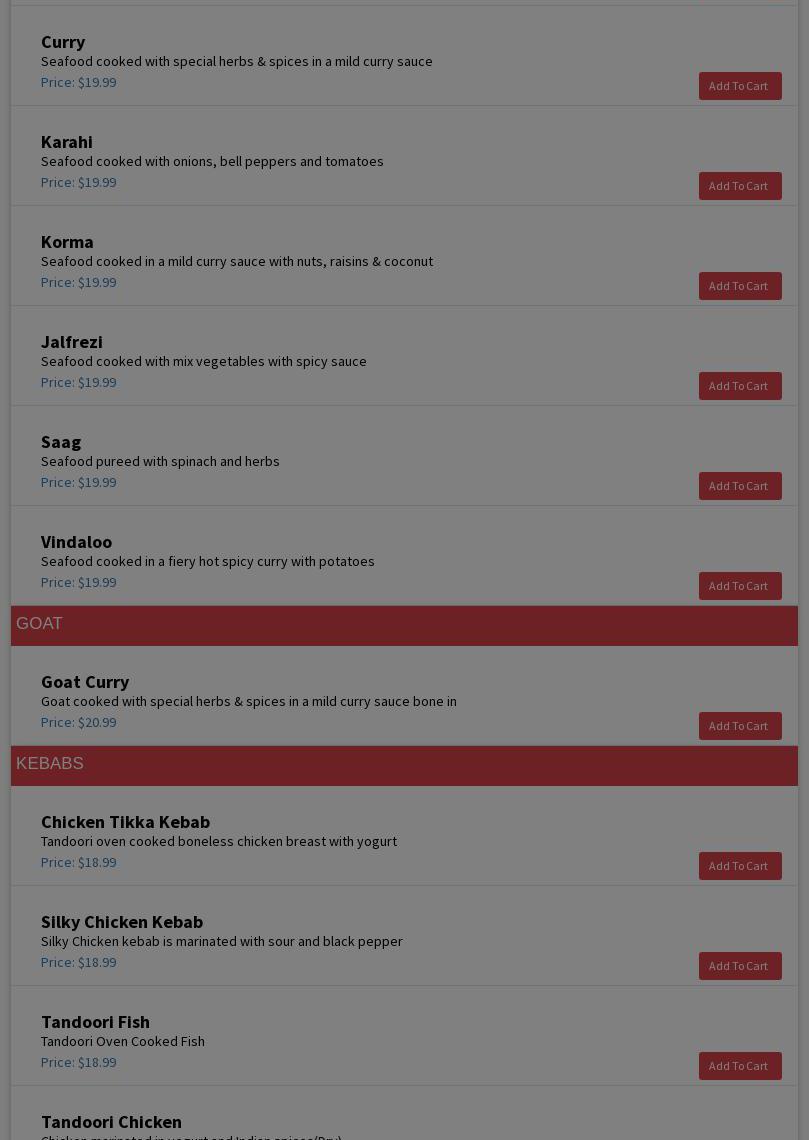Add Goat Curry to cart
This screenshot has width=809, height=1140.
(x=739, y=726)
